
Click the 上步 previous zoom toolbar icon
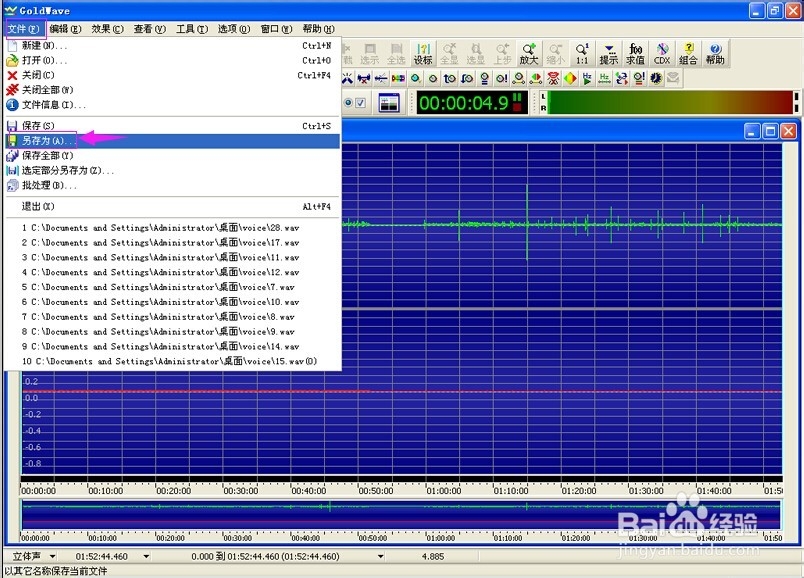click(502, 54)
